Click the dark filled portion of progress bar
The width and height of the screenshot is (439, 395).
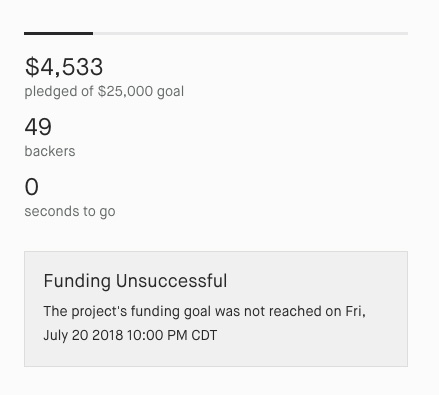[58, 33]
